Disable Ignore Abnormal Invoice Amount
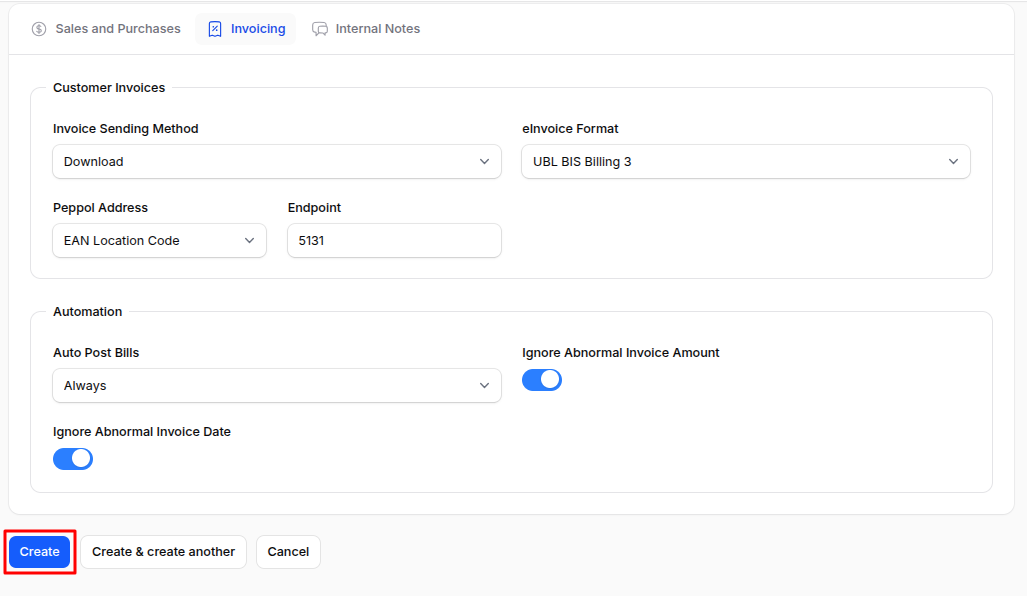1027x596 pixels. click(x=541, y=380)
